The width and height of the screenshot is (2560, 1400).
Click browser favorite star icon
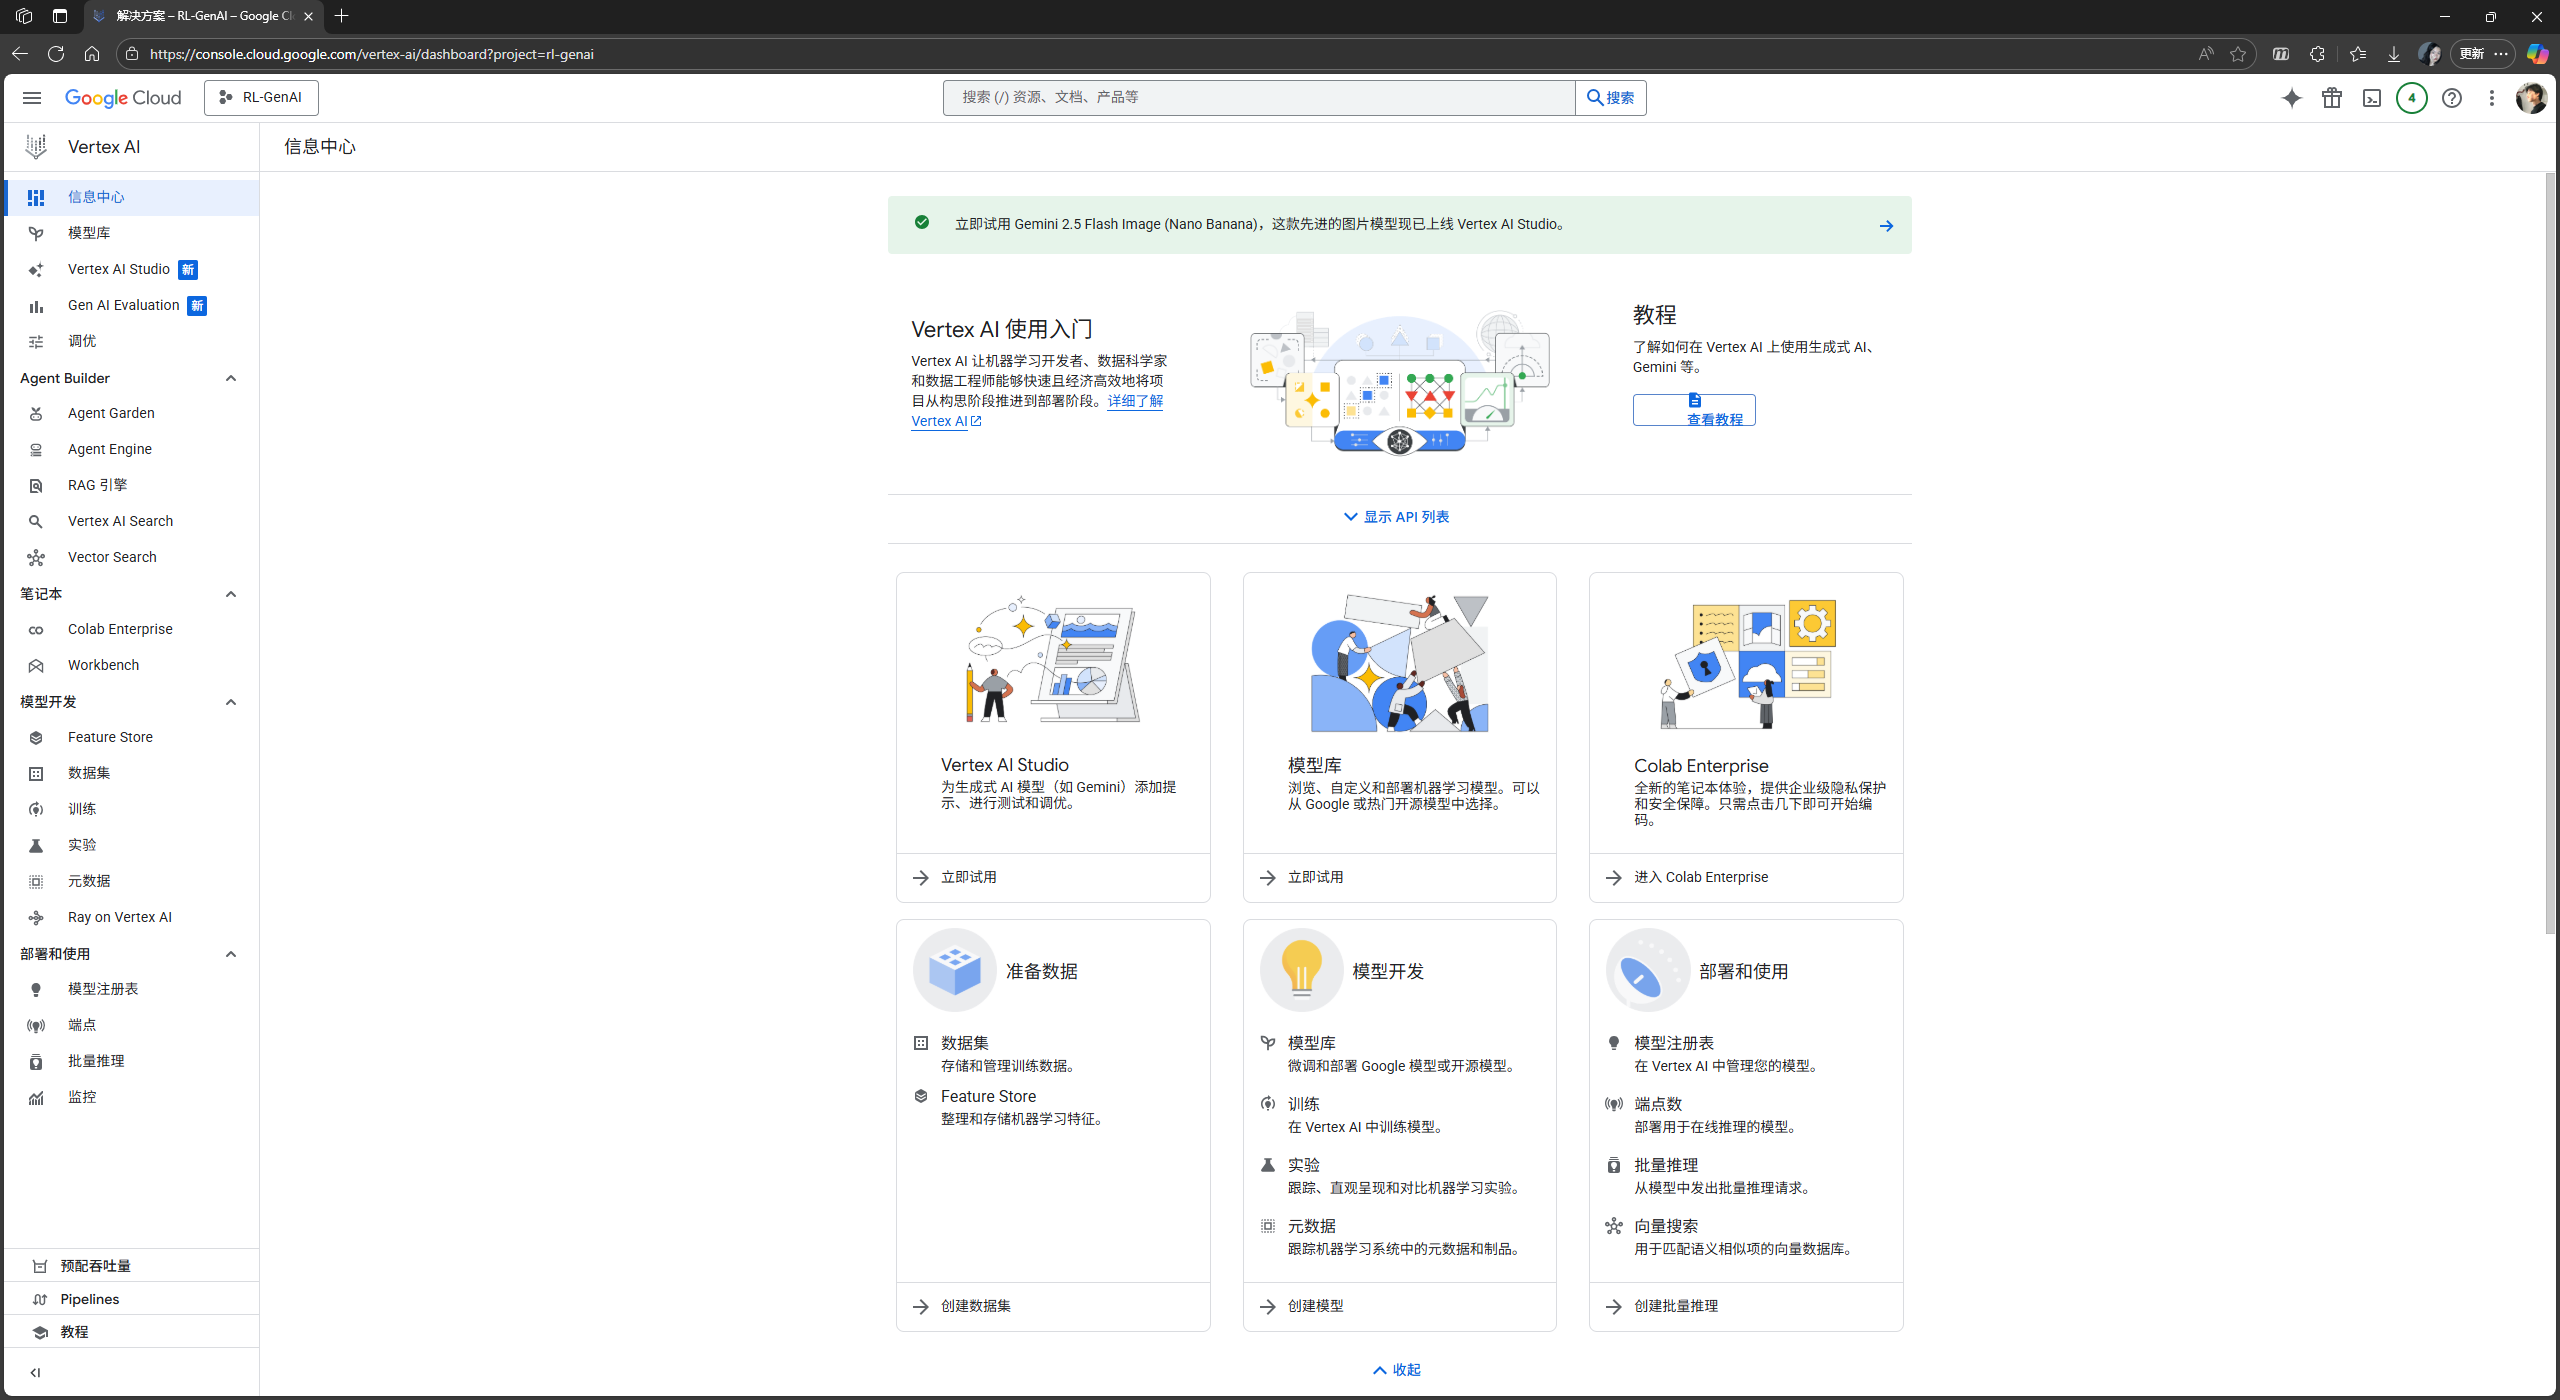2238,54
